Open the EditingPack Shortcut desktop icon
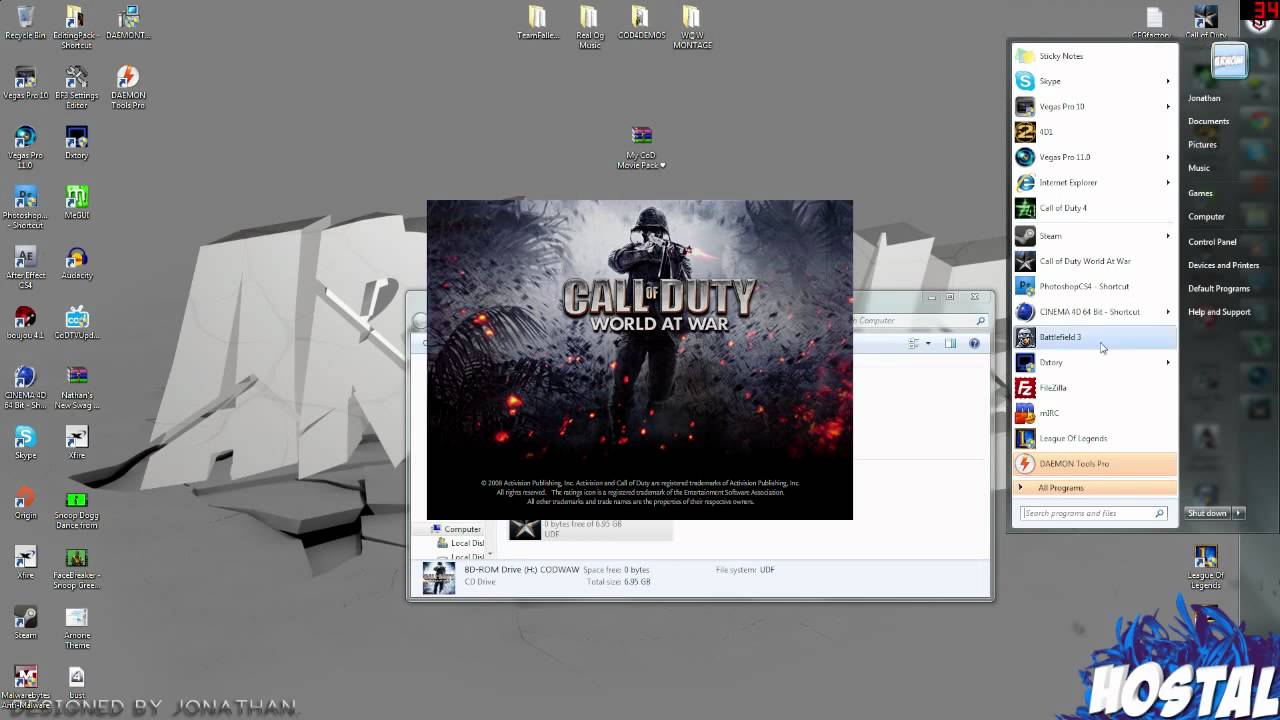 (x=76, y=27)
